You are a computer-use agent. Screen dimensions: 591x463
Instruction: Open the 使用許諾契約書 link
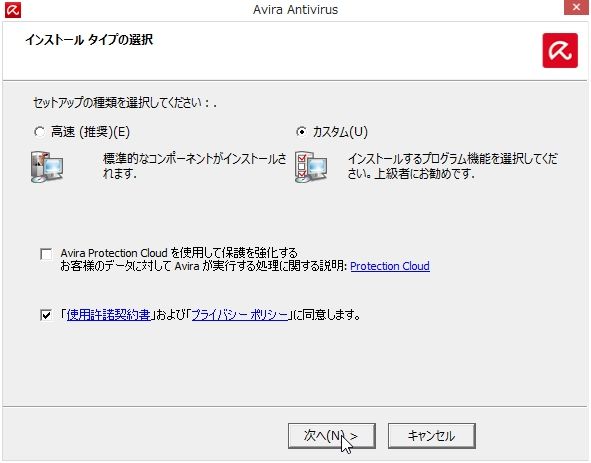point(109,315)
